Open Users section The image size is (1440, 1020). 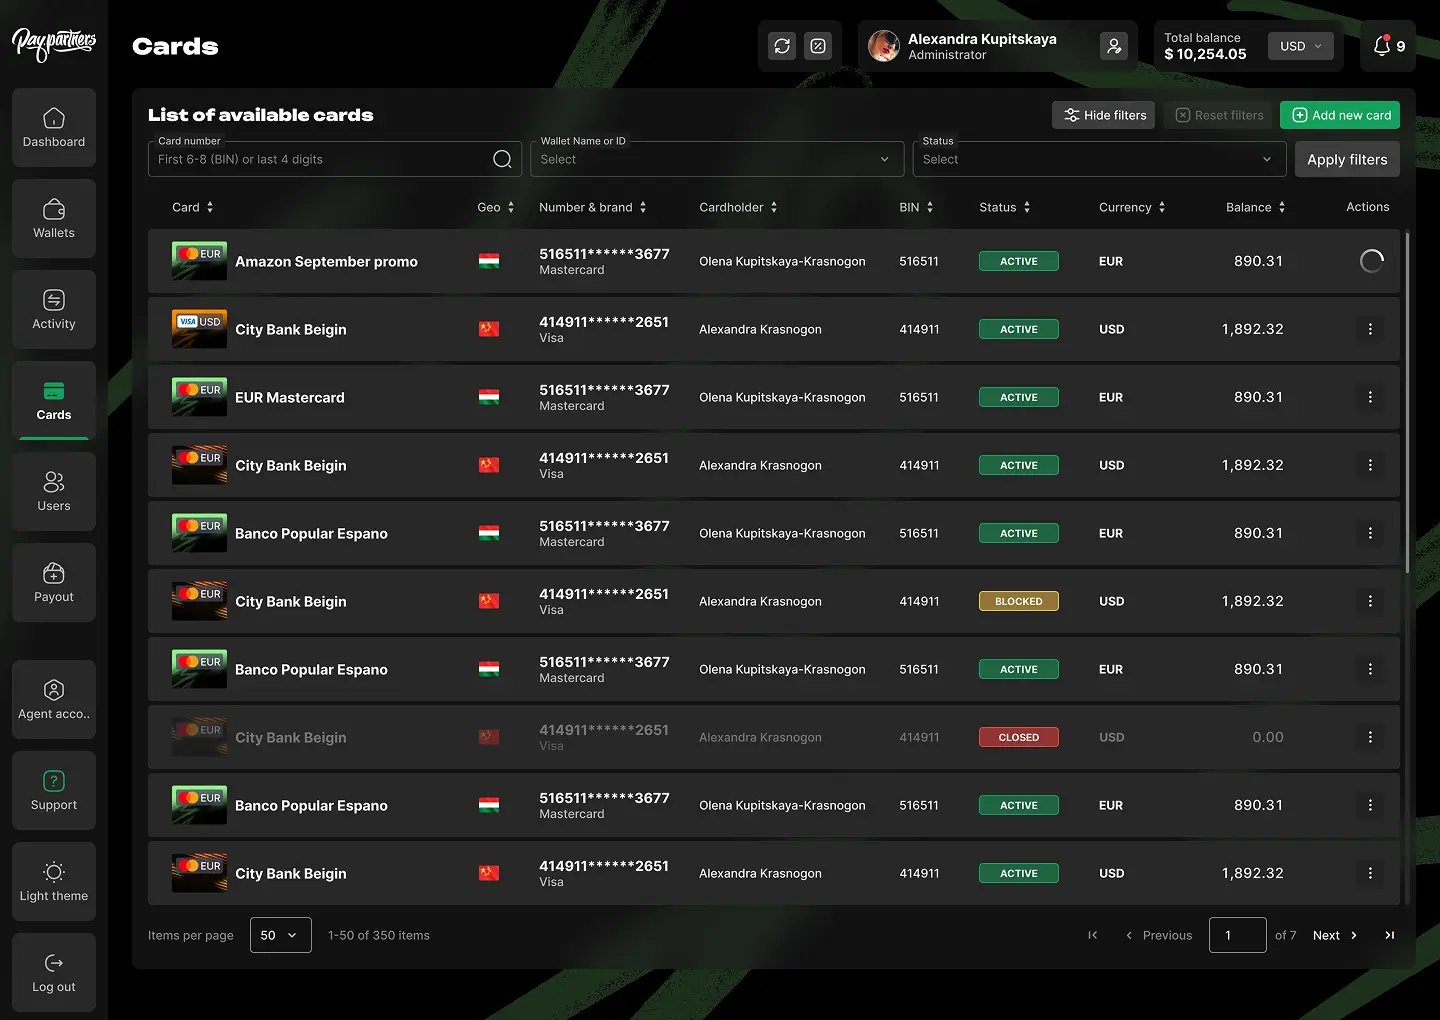[x=54, y=491]
